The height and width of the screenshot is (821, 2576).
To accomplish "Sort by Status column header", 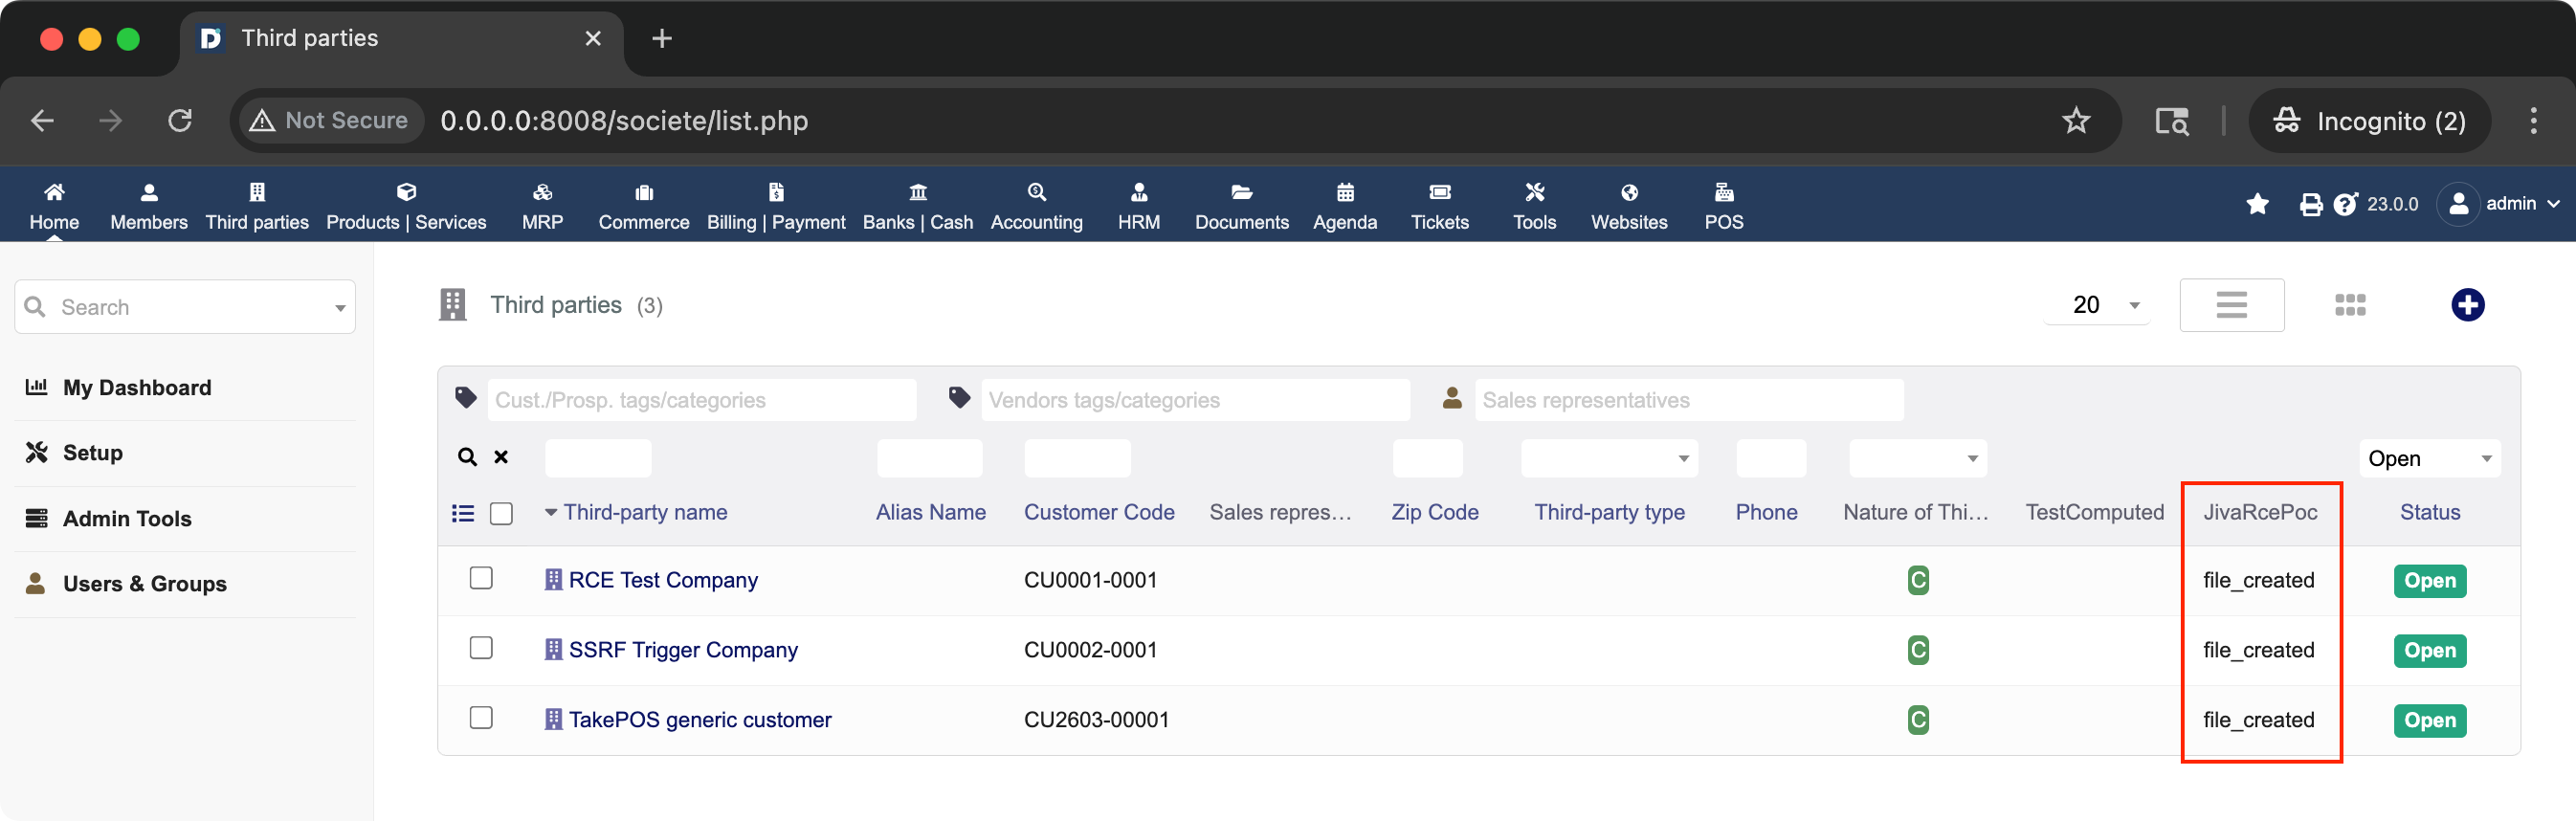I will pos(2429,512).
